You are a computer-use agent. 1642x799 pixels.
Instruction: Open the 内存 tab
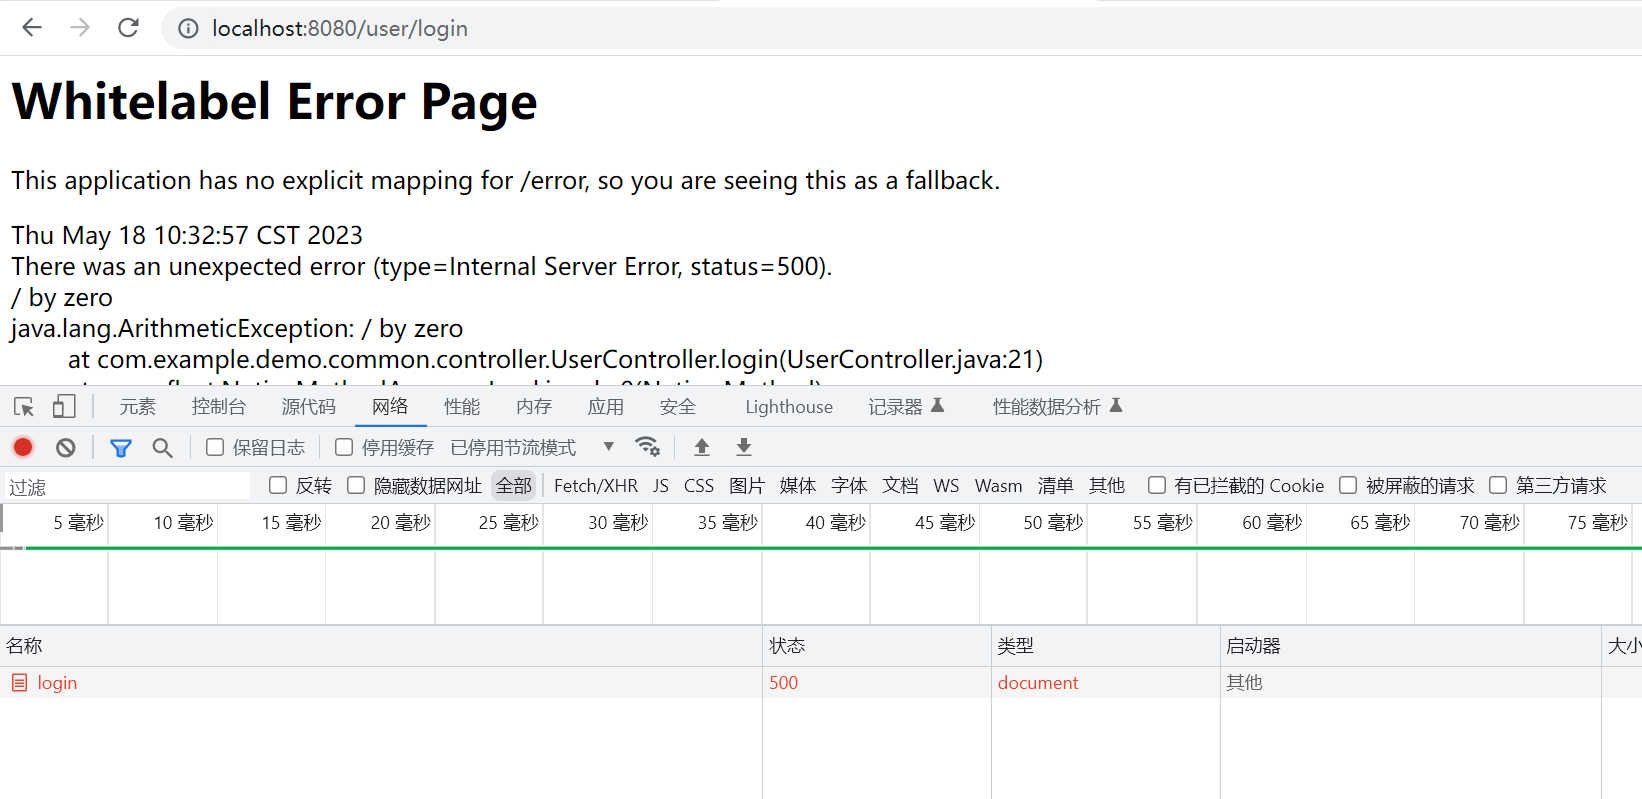(534, 407)
